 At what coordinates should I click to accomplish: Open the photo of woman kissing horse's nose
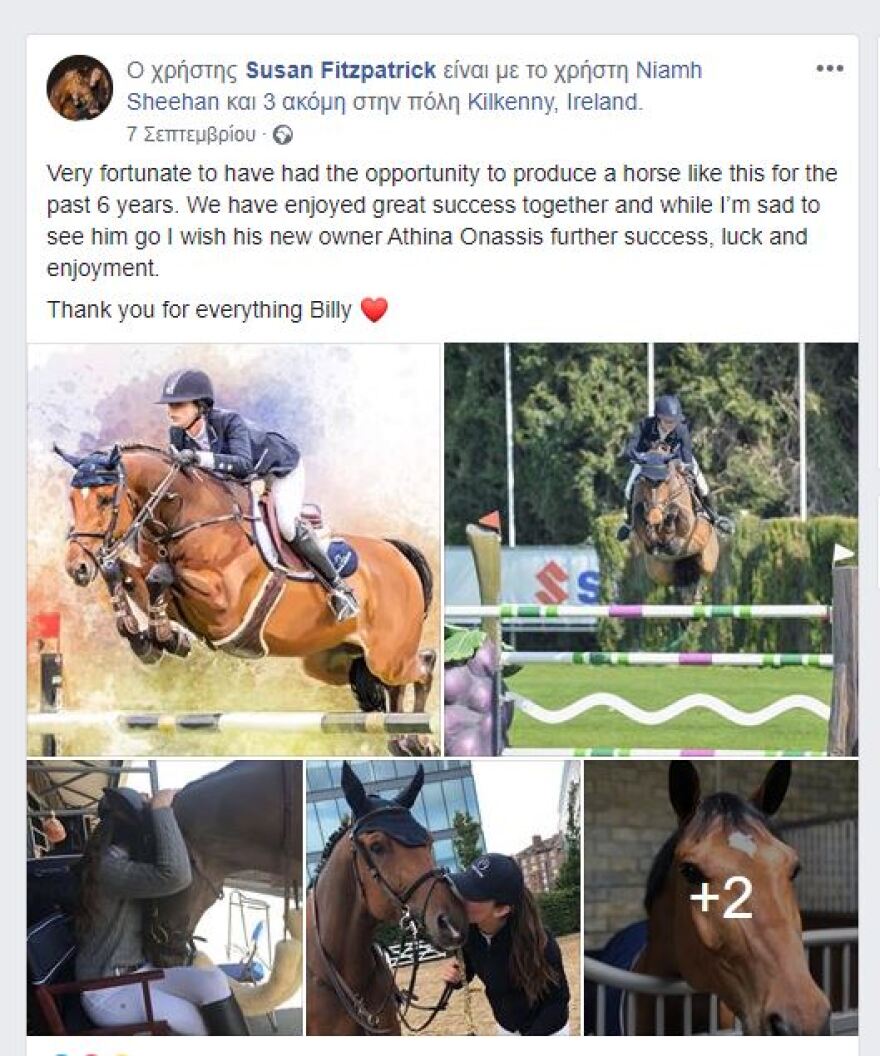(442, 897)
